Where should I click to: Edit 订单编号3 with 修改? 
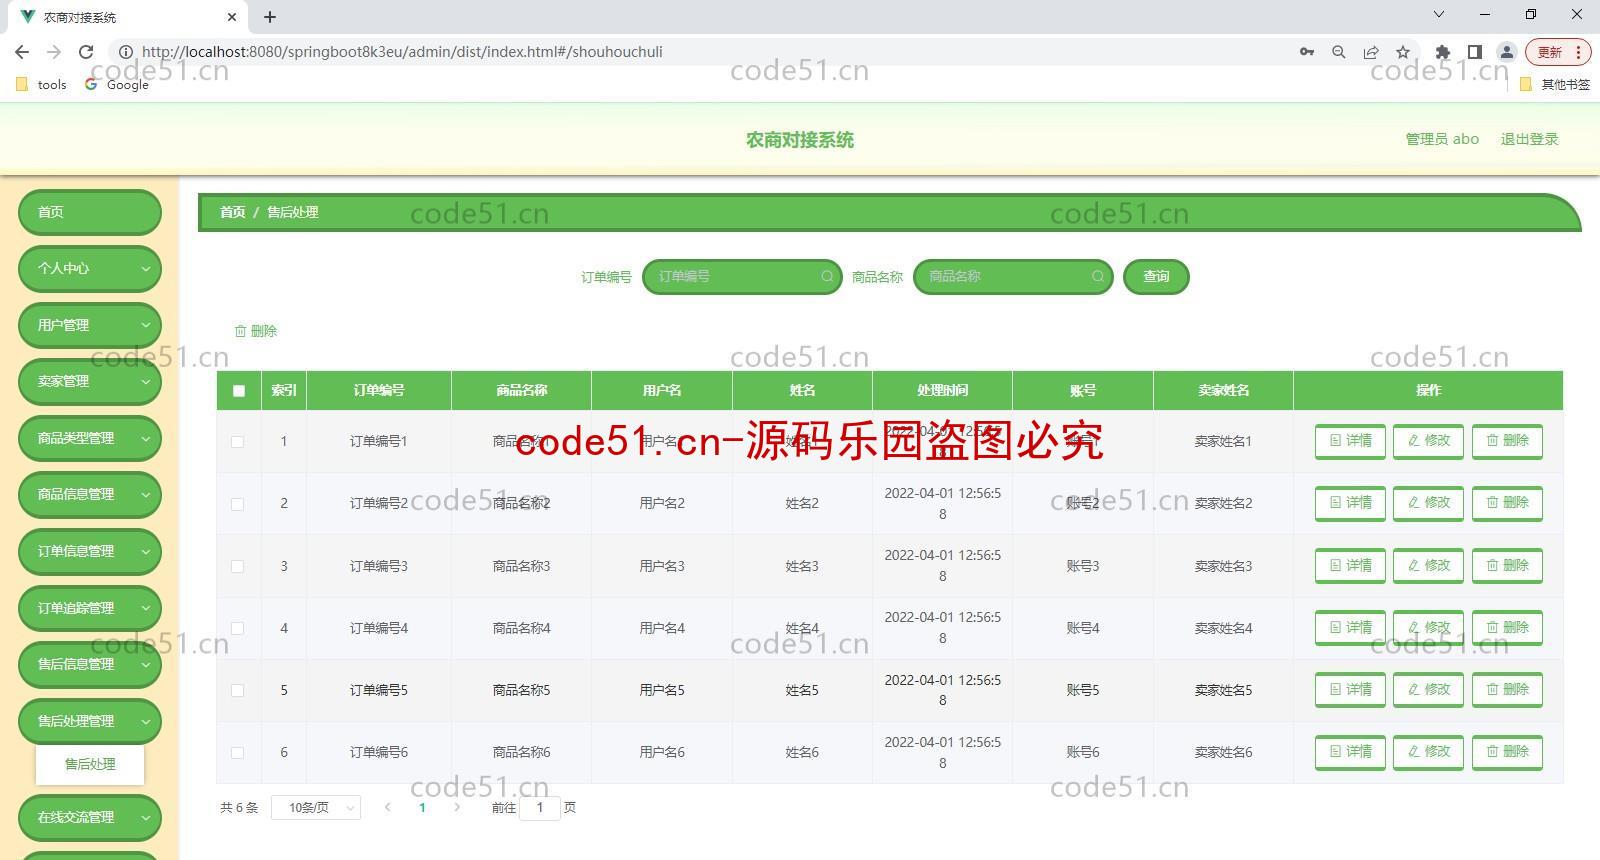[x=1428, y=566]
